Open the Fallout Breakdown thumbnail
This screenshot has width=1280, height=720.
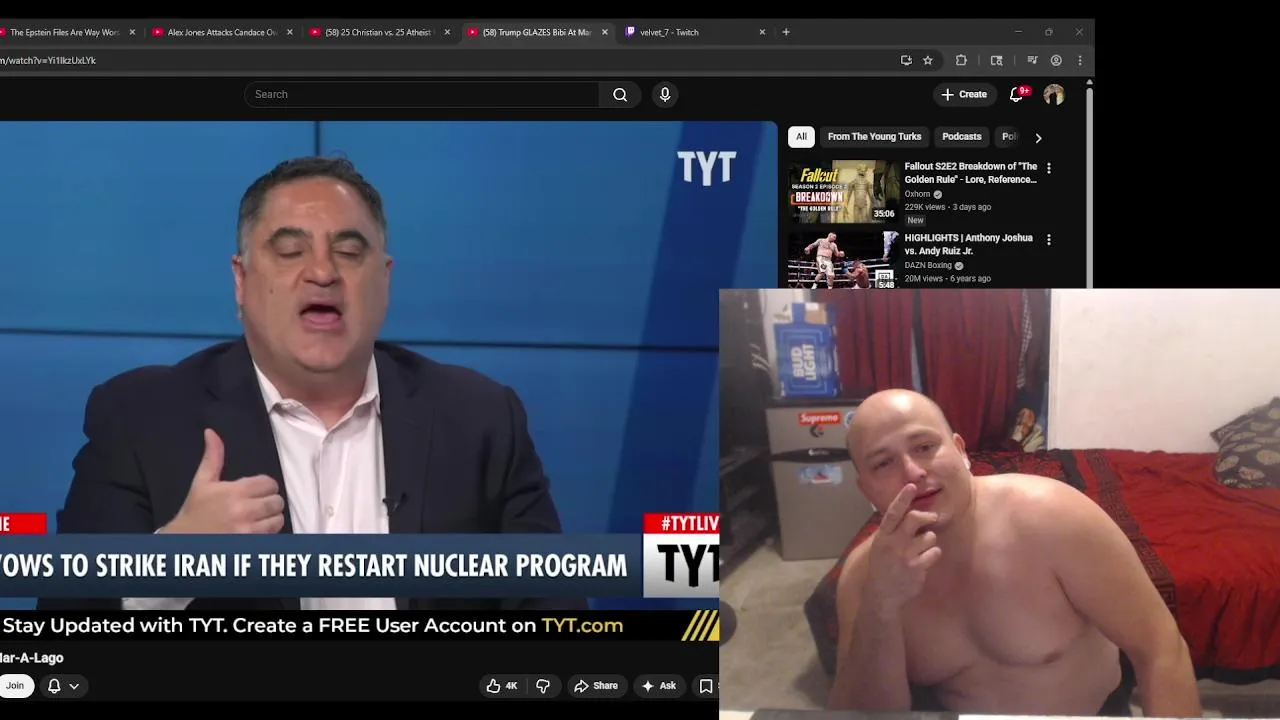click(844, 191)
